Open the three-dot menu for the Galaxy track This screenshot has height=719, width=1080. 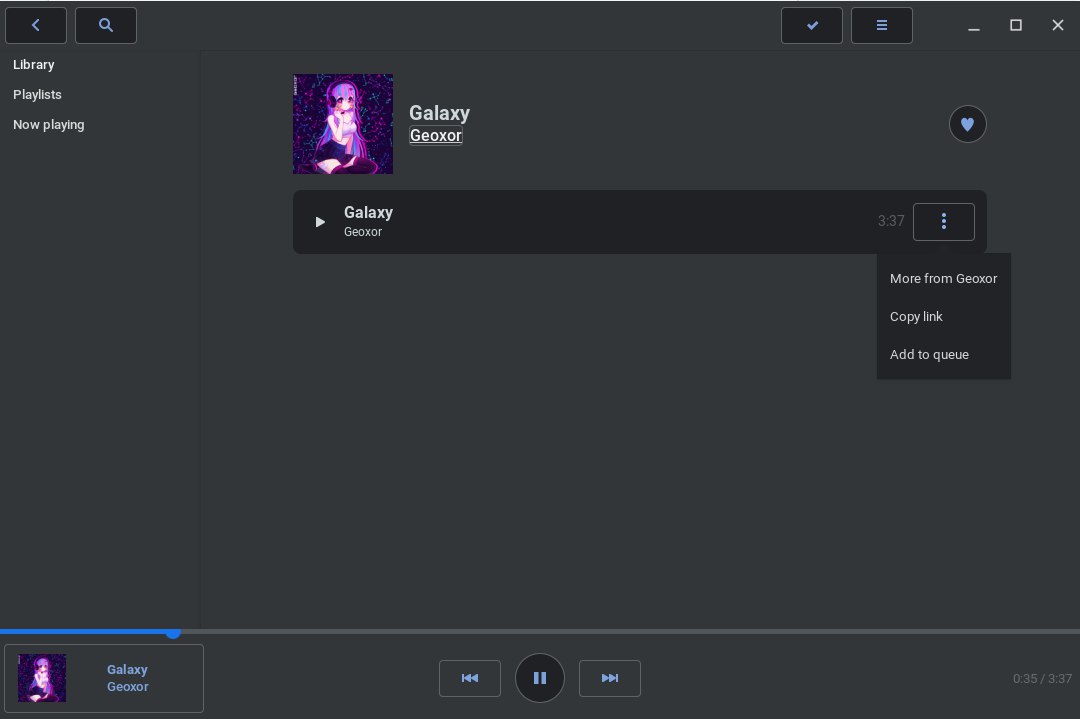click(944, 222)
